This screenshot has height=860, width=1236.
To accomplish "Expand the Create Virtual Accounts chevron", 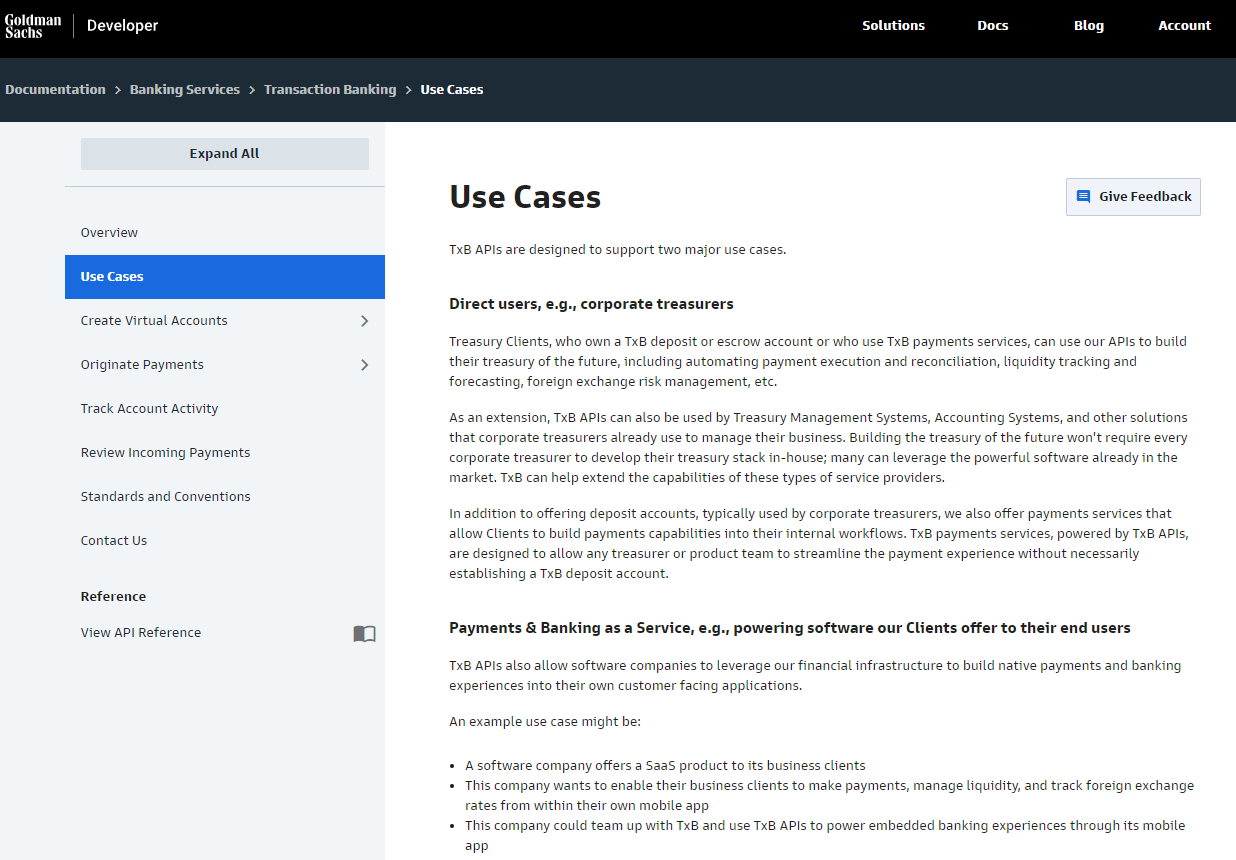I will (x=365, y=321).
